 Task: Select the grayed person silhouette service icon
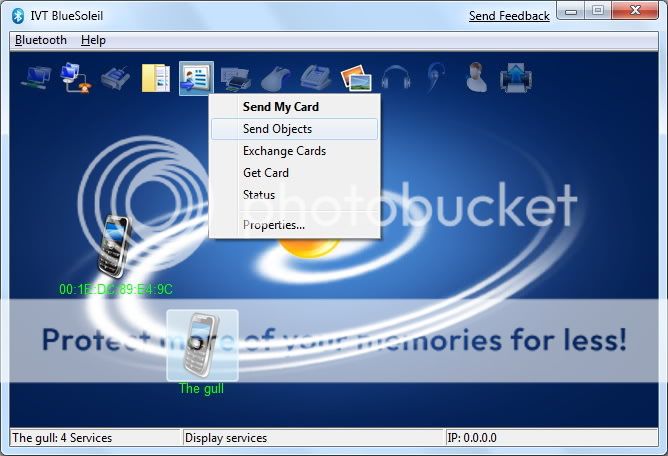(x=476, y=77)
